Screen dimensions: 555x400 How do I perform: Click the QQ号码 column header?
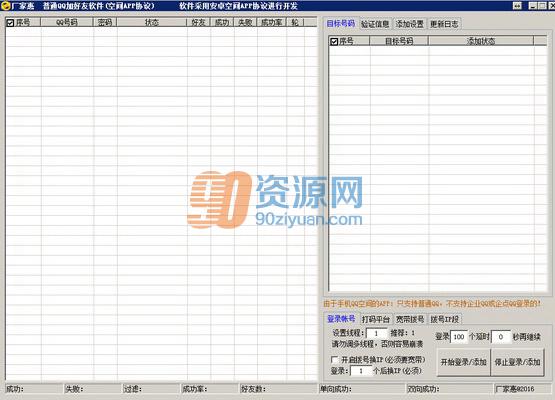(67, 22)
